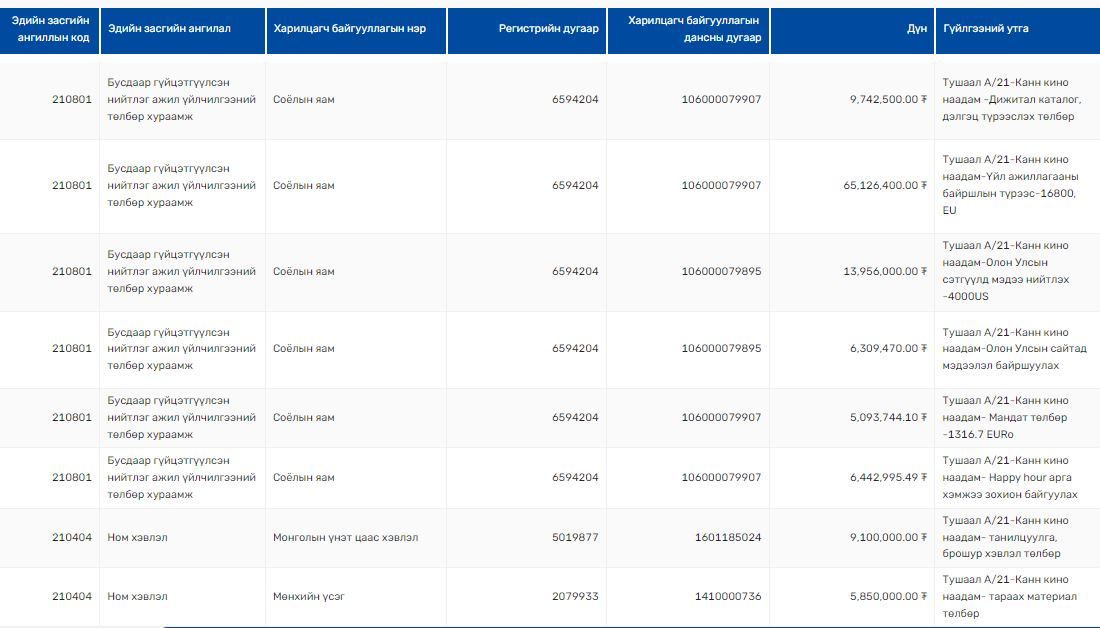Sort by the 'Дүн' amount column header
This screenshot has width=1100, height=628.
[916, 29]
